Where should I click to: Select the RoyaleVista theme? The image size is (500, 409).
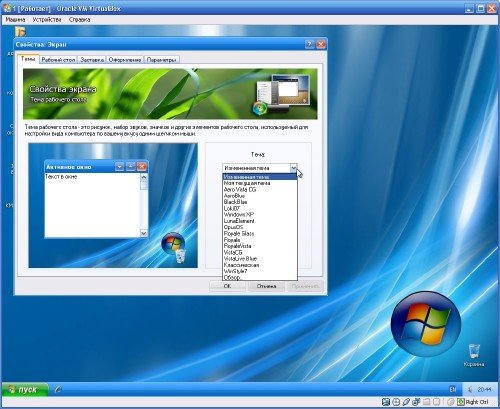(x=260, y=246)
